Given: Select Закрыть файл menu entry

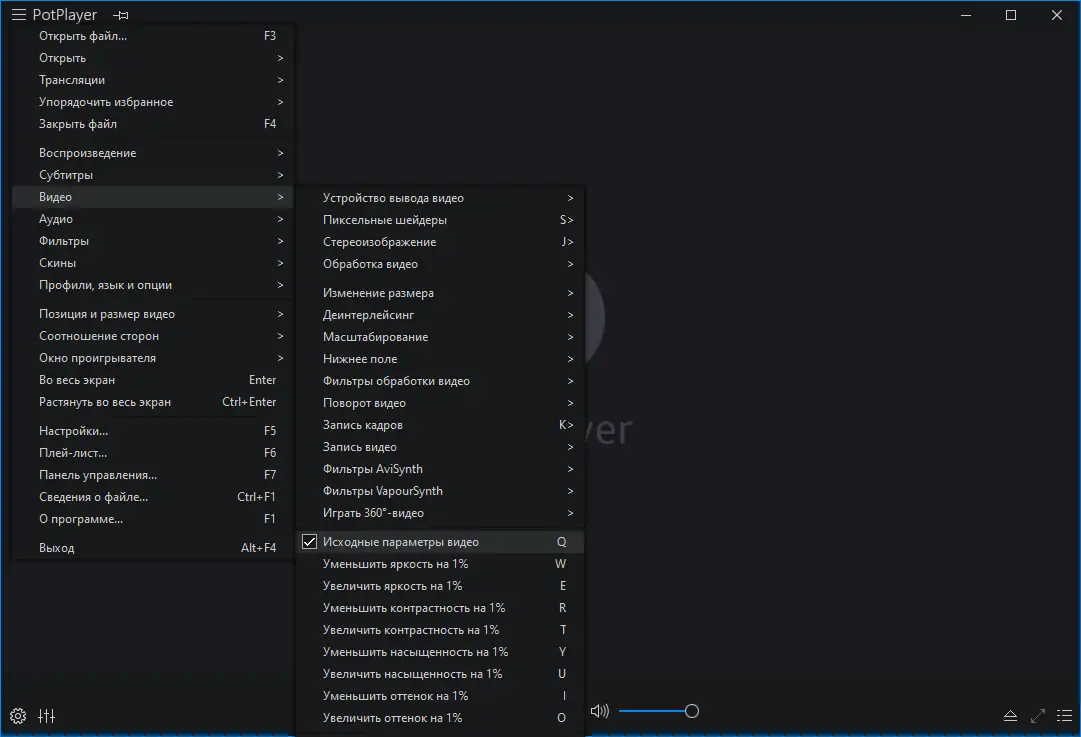Looking at the screenshot, I should coord(153,124).
